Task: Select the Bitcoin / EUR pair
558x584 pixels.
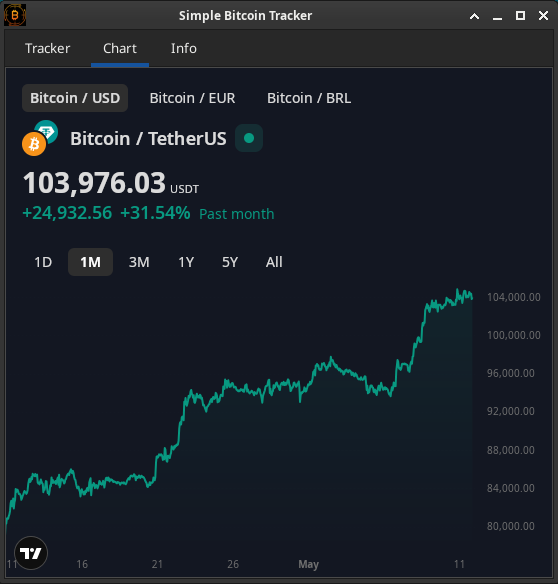Action: tap(192, 98)
